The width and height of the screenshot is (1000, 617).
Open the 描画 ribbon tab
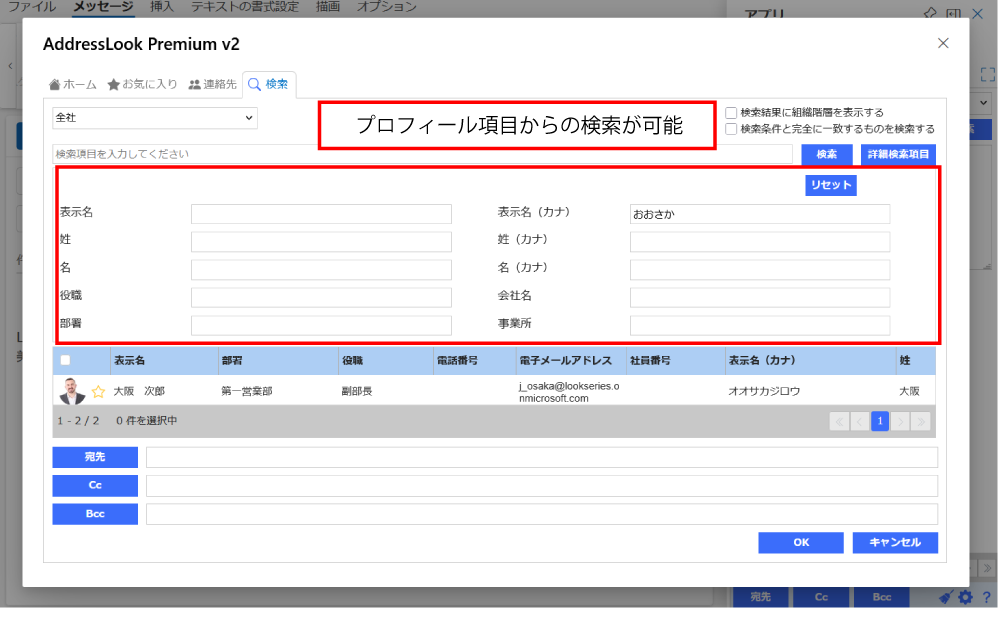click(328, 7)
